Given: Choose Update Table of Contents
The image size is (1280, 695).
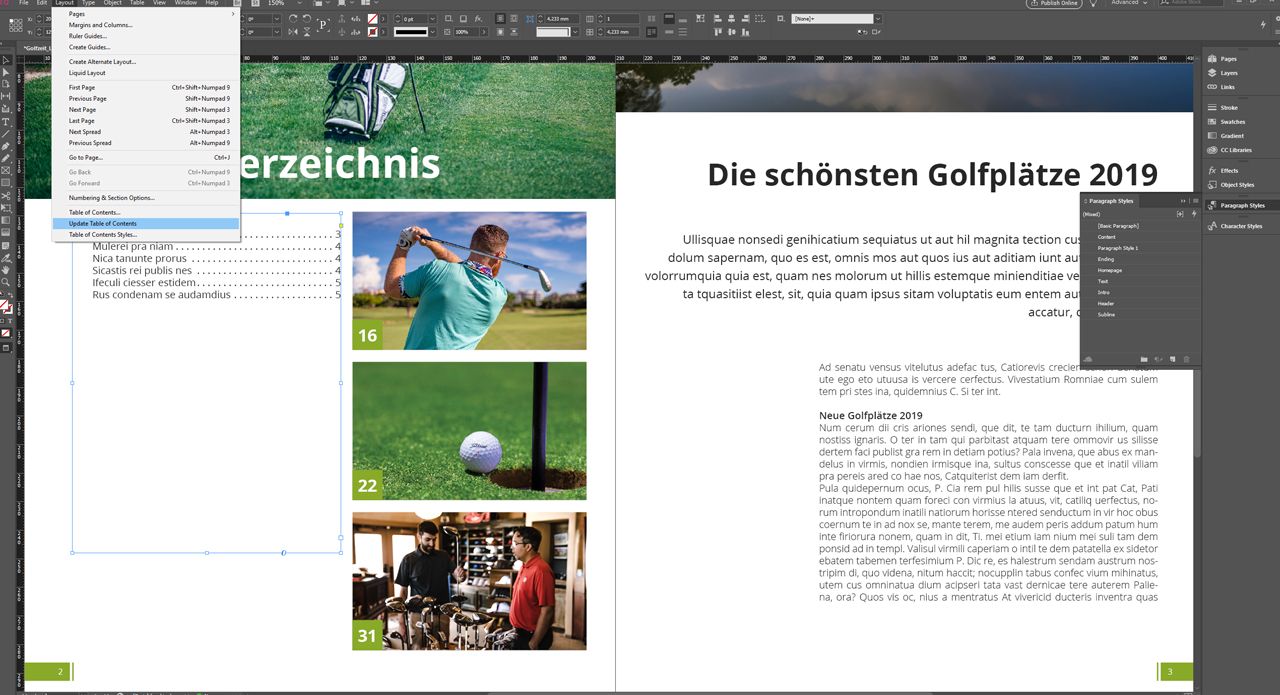Looking at the screenshot, I should click(146, 223).
